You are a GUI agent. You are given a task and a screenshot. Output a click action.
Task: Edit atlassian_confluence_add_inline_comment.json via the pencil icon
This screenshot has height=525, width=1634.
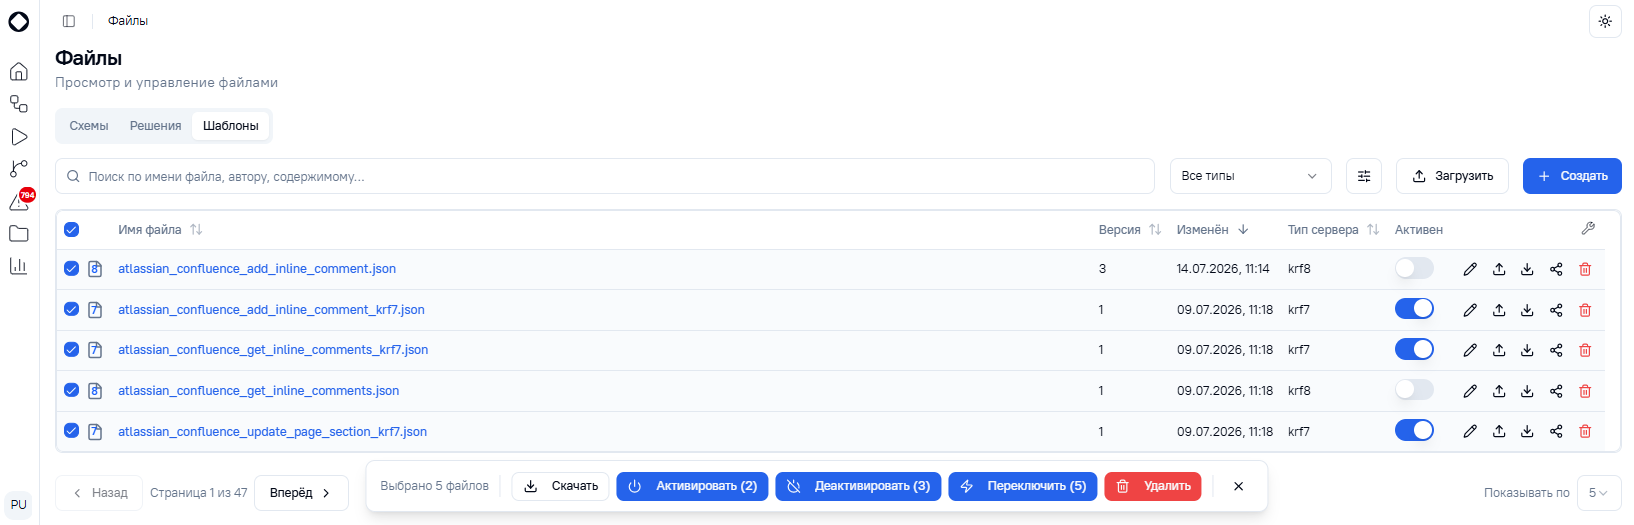tap(1470, 269)
